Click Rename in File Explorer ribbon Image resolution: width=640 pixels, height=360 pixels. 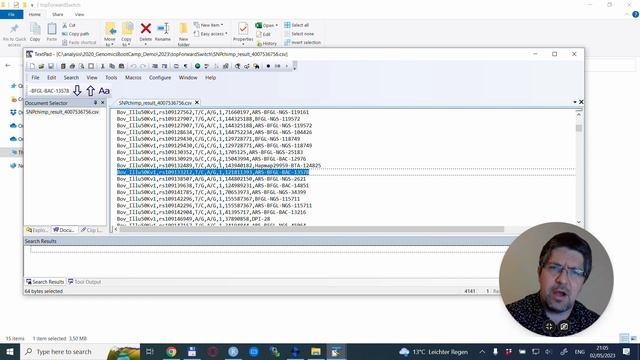pyautogui.click(x=163, y=32)
